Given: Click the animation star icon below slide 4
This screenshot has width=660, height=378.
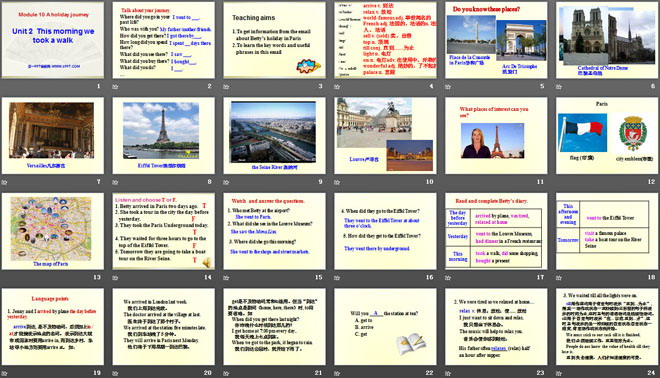Looking at the screenshot, I should pyautogui.click(x=337, y=87).
